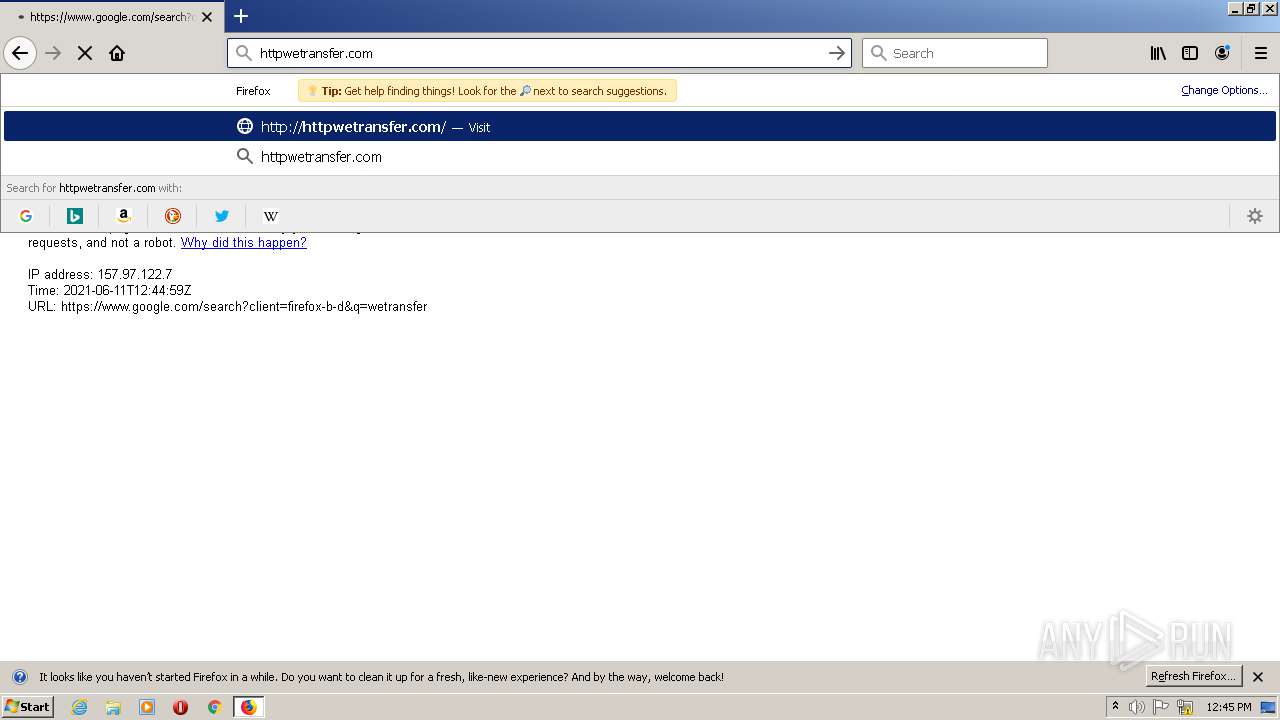
Task: Click the URL google.com/search text line
Action: pos(228,306)
